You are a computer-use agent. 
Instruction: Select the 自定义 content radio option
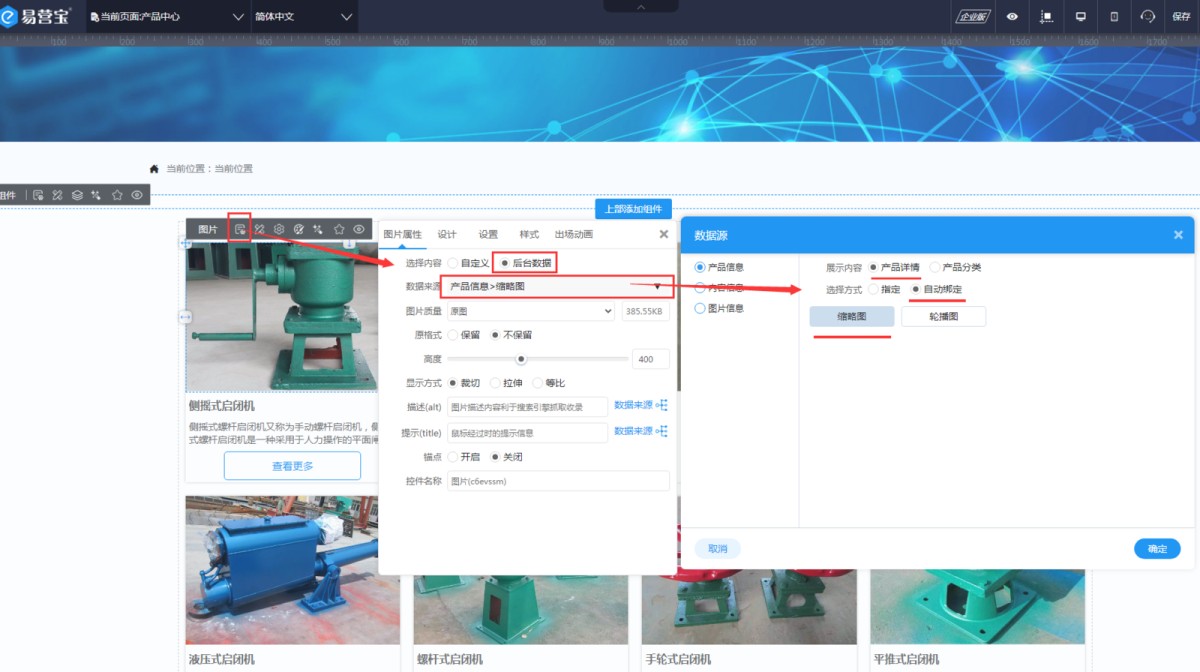tap(453, 263)
